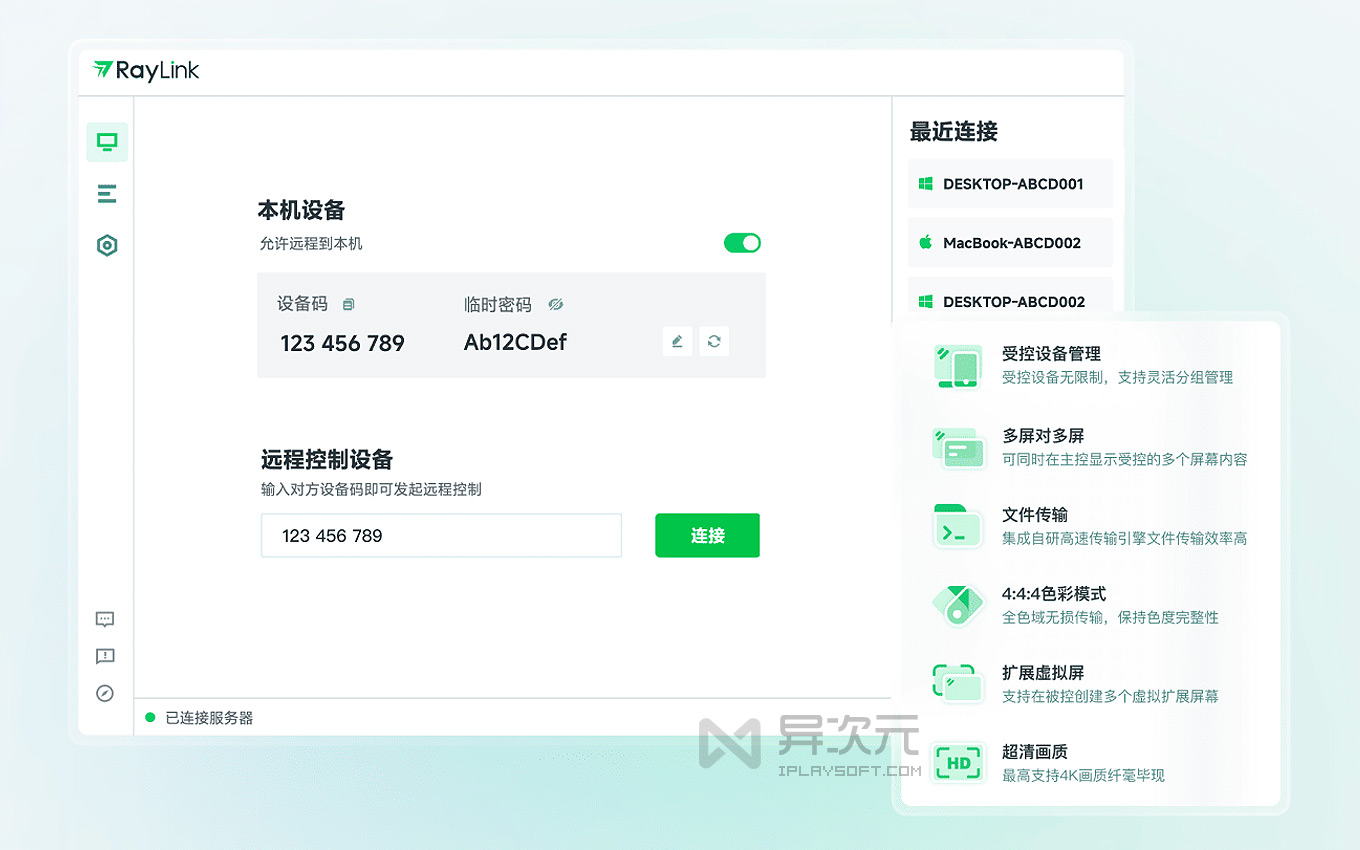This screenshot has width=1360, height=850.
Task: Open settings via the hexagon sidebar icon
Action: coord(106,245)
